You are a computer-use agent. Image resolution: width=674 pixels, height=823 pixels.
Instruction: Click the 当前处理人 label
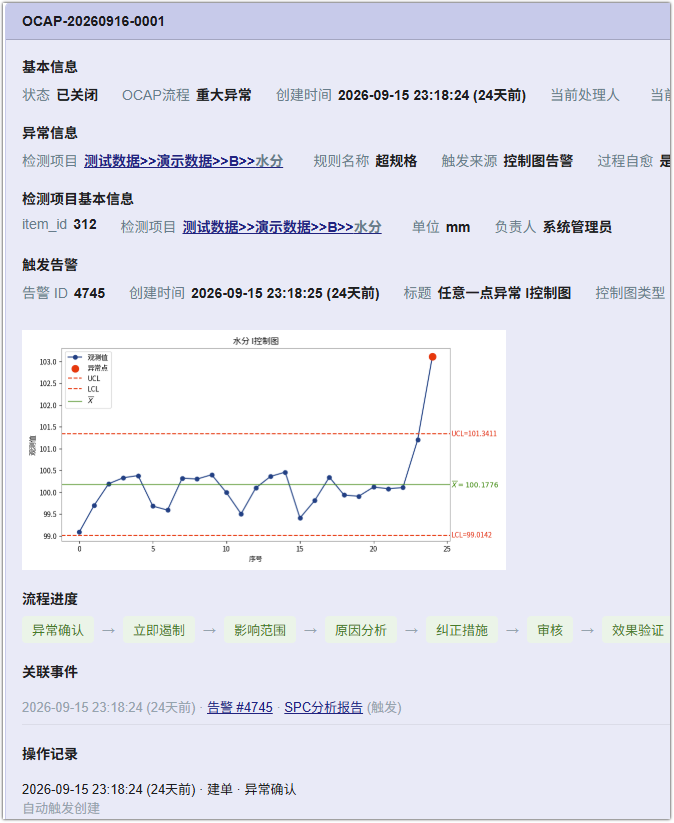[585, 95]
